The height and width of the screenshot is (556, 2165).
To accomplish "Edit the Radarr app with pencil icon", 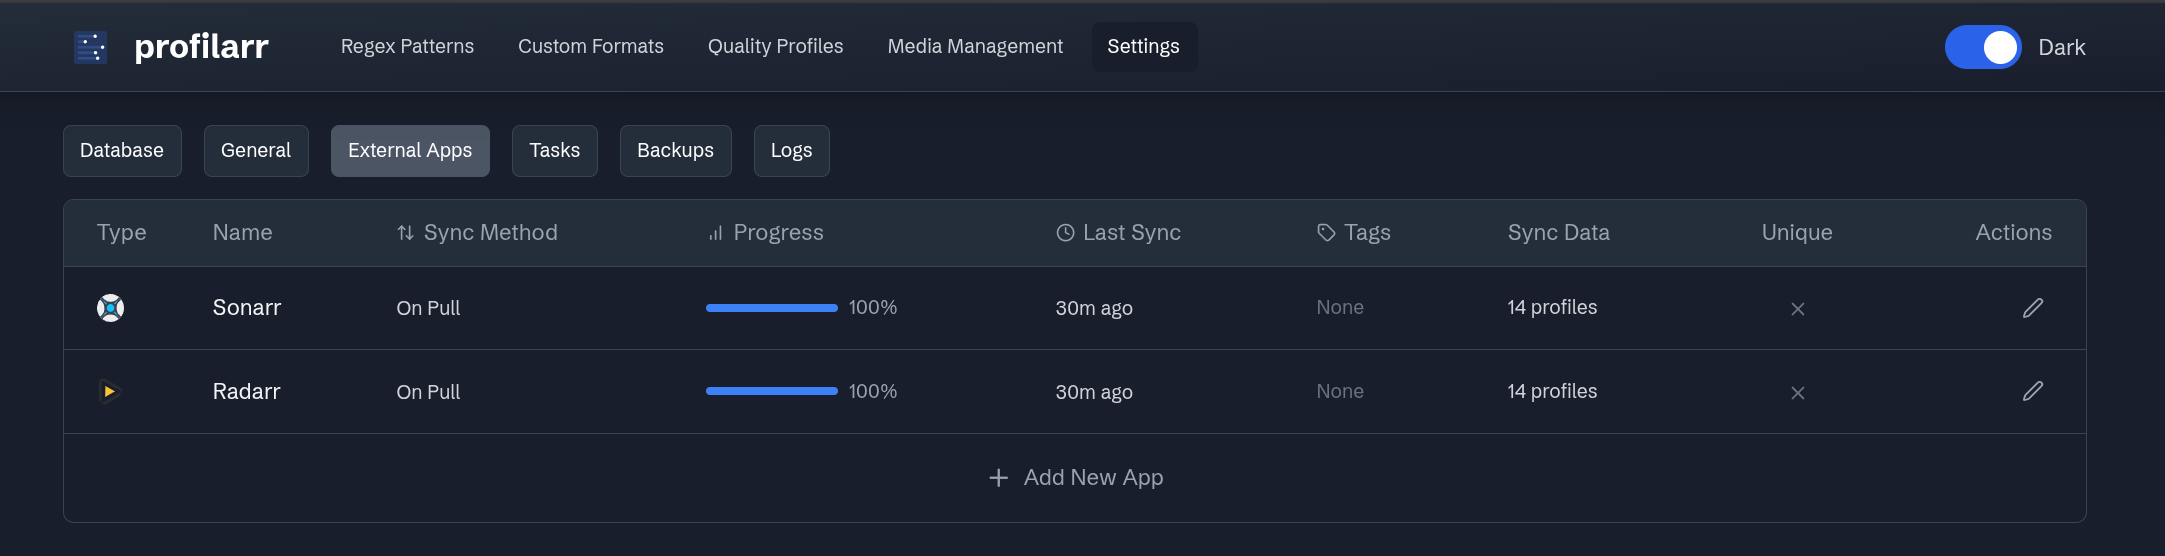I will click(x=2032, y=392).
